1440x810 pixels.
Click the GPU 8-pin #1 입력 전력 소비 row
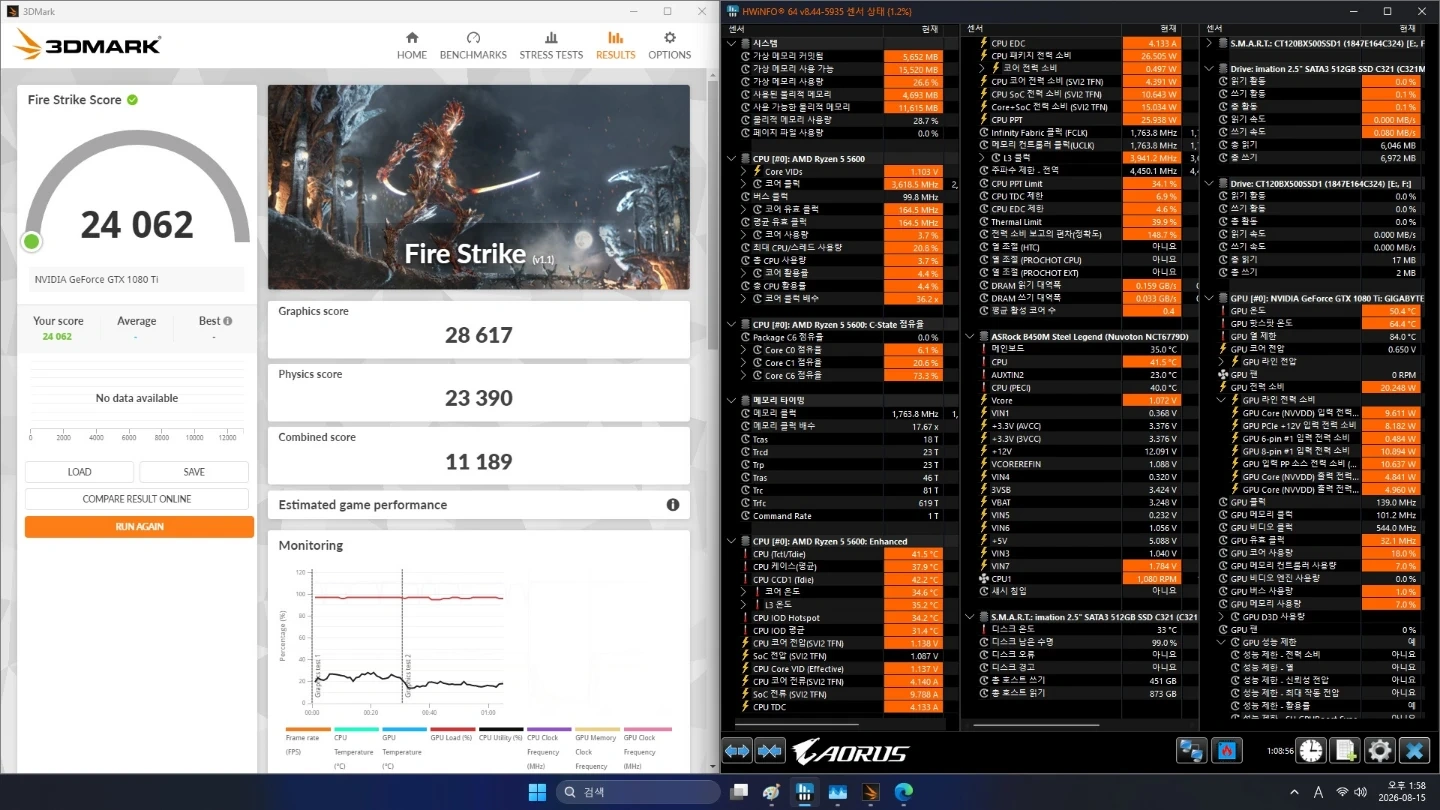tap(1324, 452)
